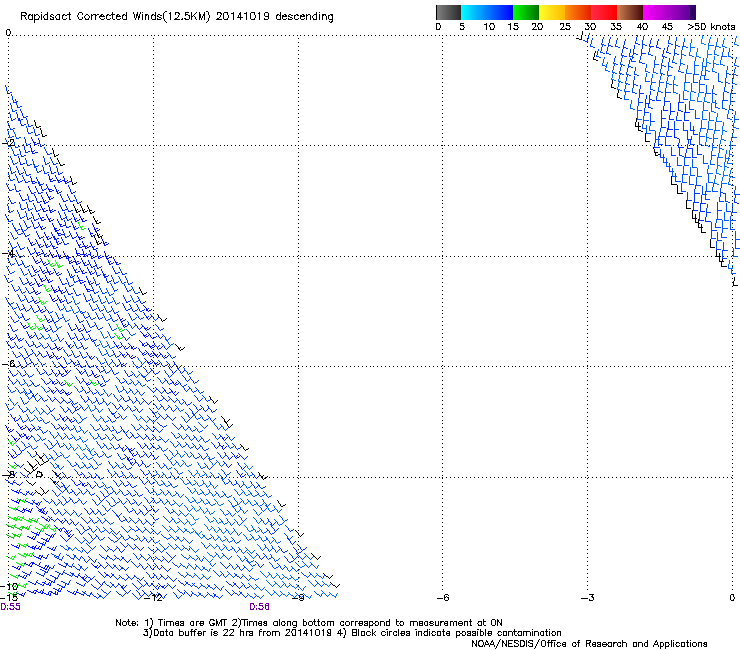Click the magenta 40-45 knots color swatch

[656, 12]
